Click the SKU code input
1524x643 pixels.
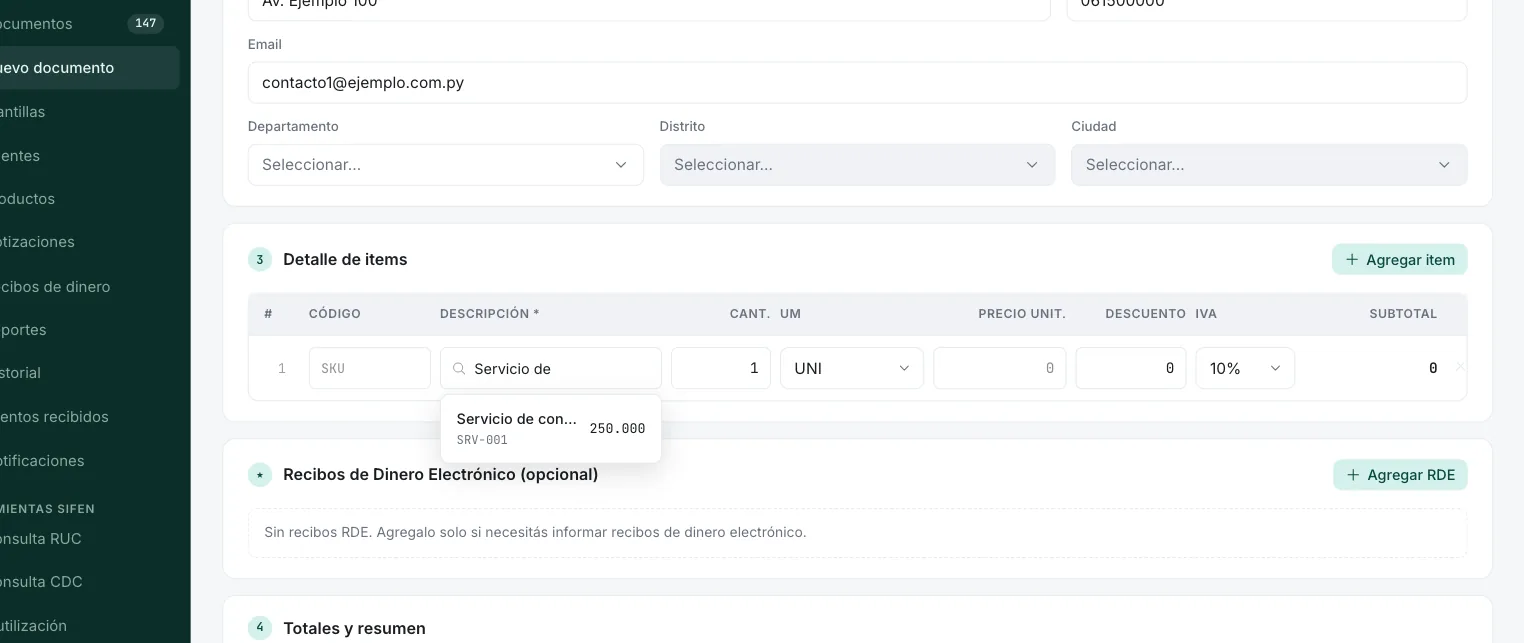click(370, 368)
